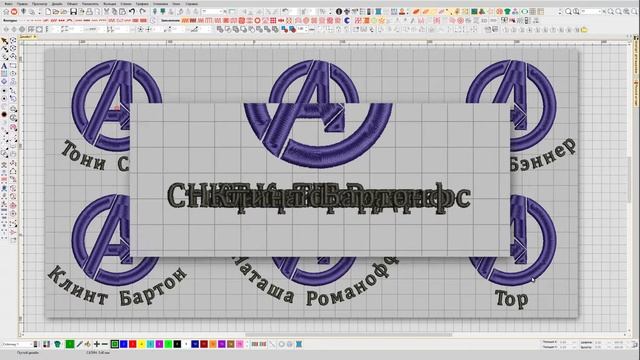Undo the last action
The height and width of the screenshot is (360, 640).
pos(132,11)
